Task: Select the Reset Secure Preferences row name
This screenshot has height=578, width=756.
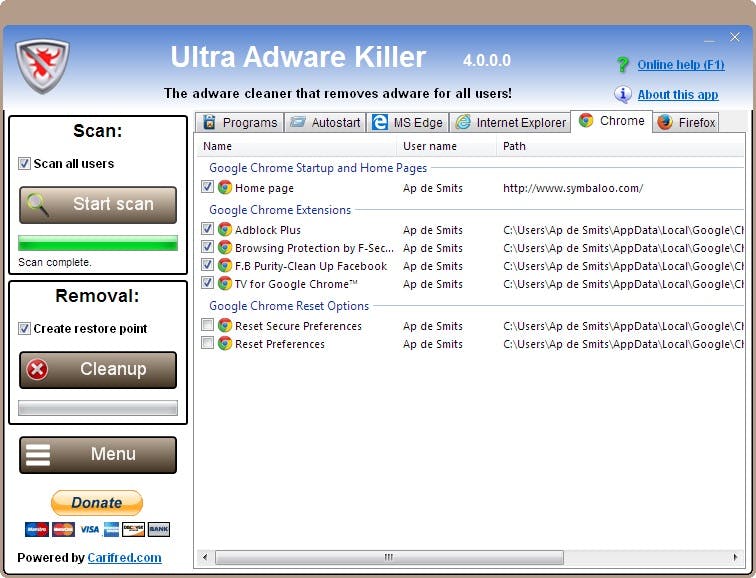Action: click(298, 326)
